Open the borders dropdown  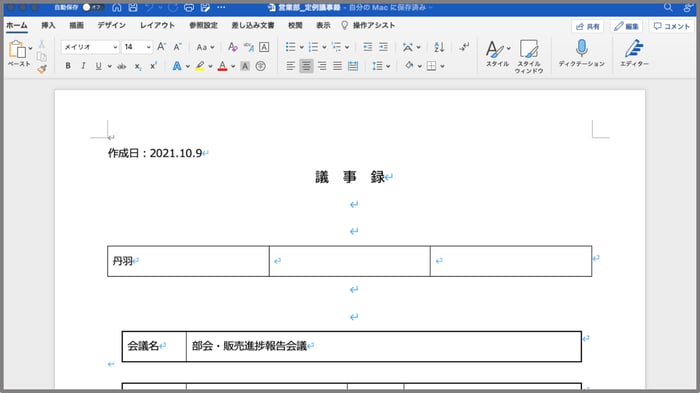[442, 67]
